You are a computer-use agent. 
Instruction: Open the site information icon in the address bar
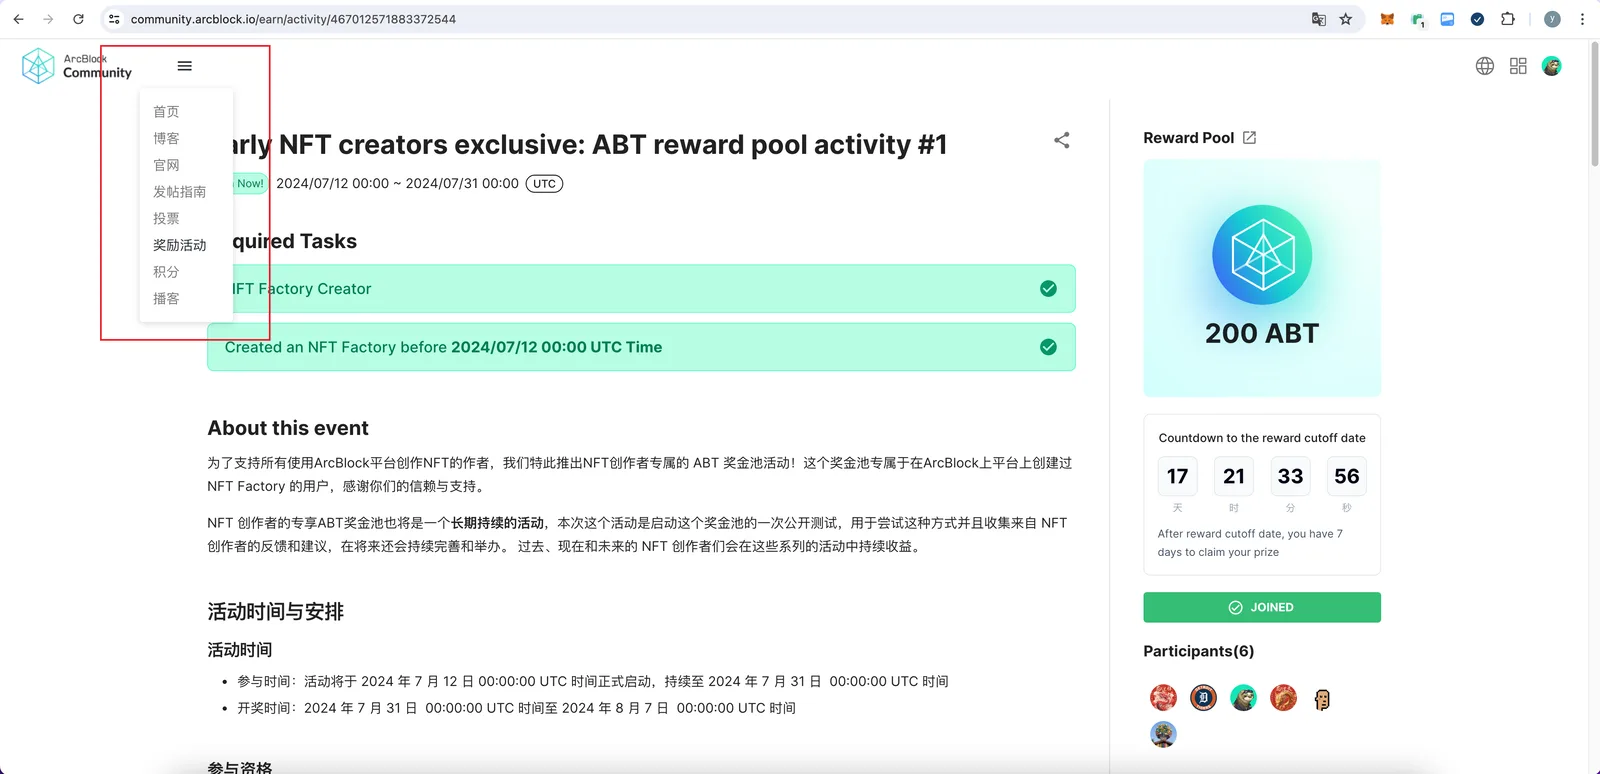[x=114, y=19]
